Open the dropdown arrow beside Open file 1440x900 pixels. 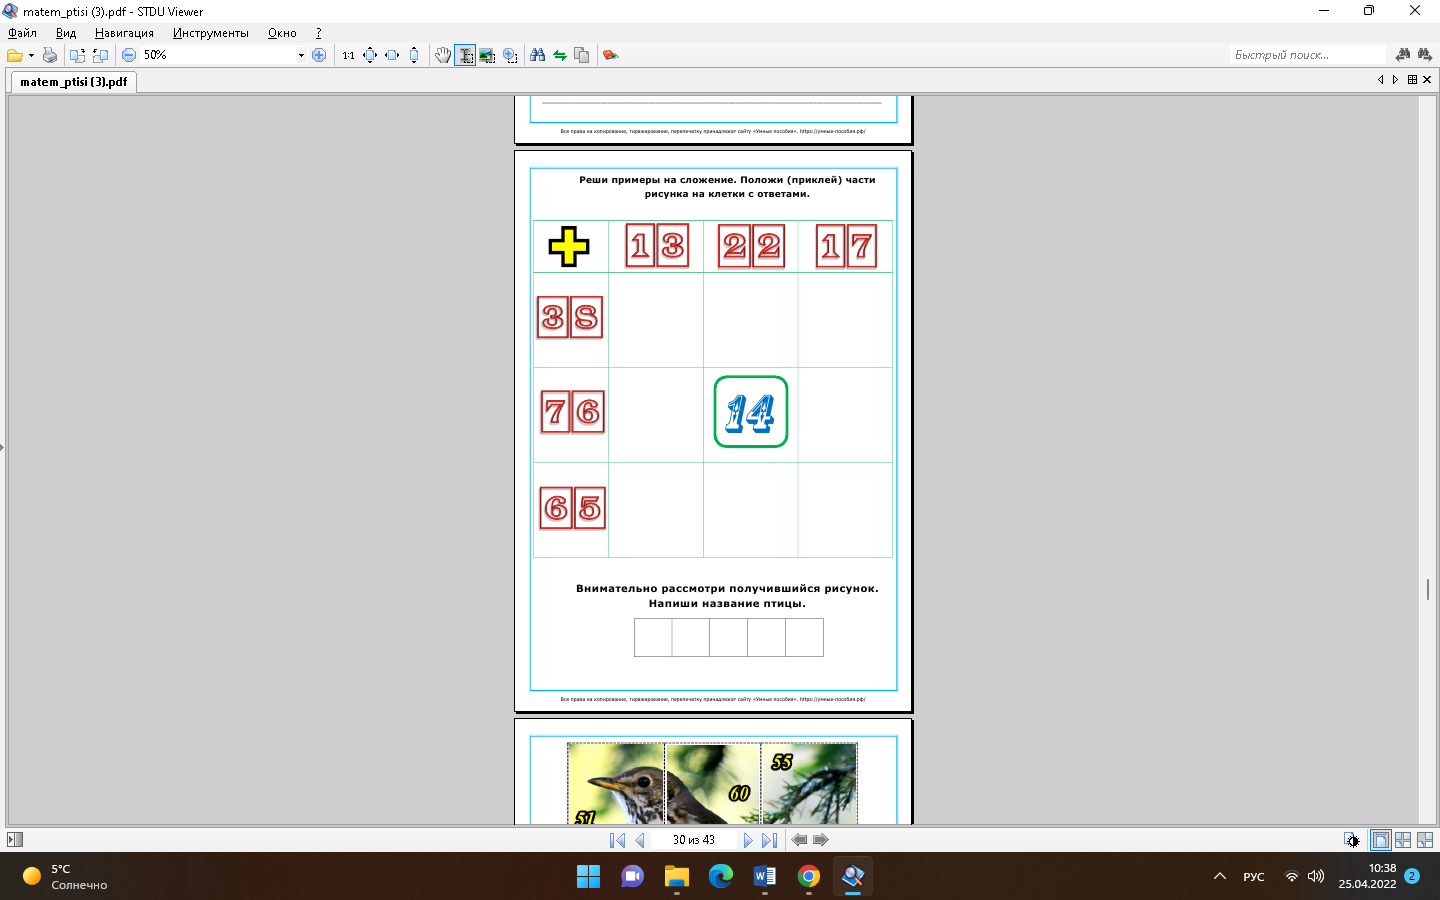point(31,55)
